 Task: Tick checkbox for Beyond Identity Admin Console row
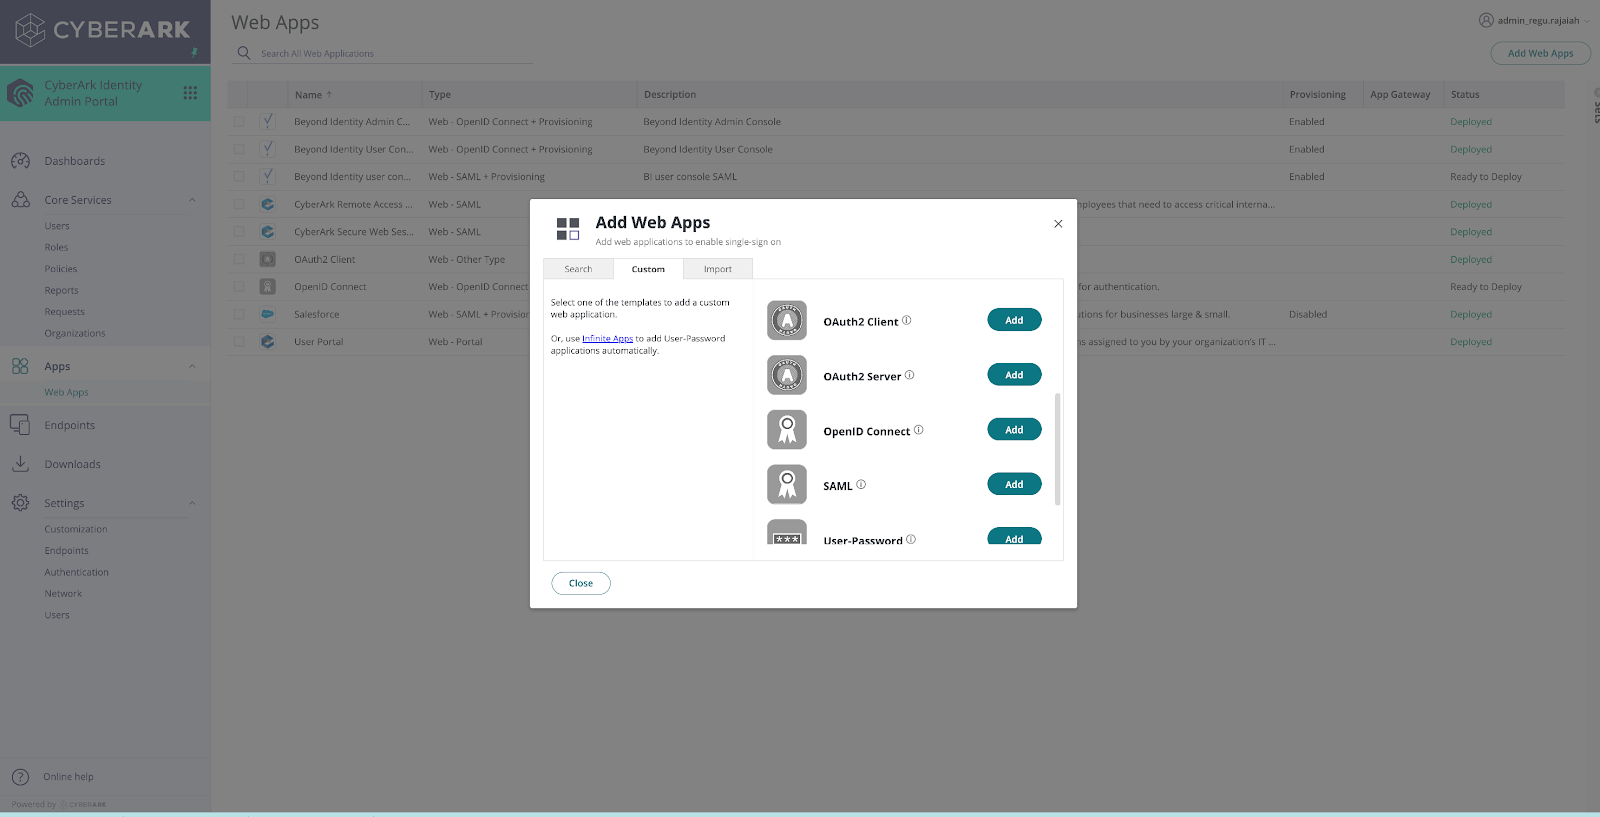point(239,122)
